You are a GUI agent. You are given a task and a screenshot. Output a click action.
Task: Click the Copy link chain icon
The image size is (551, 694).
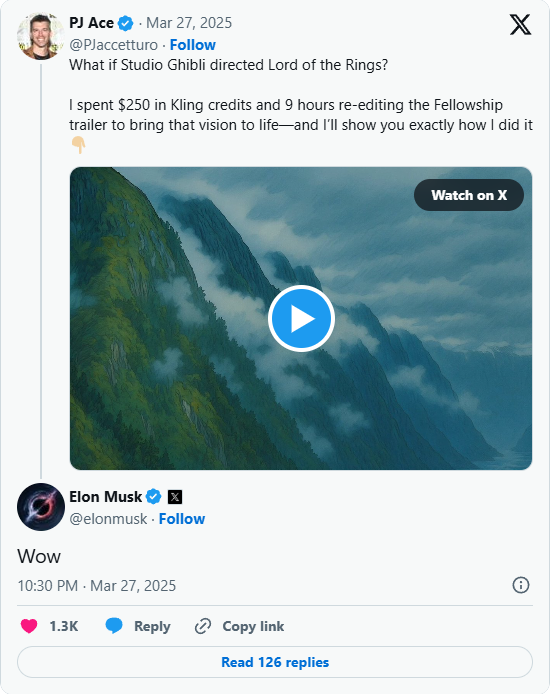pos(203,626)
